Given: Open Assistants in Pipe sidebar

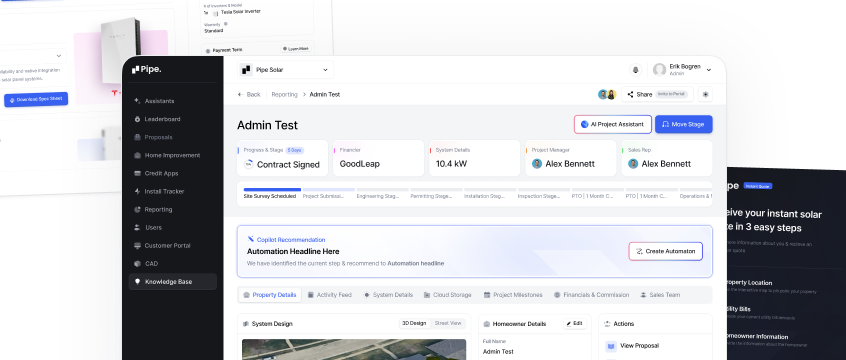Looking at the screenshot, I should click(x=172, y=101).
